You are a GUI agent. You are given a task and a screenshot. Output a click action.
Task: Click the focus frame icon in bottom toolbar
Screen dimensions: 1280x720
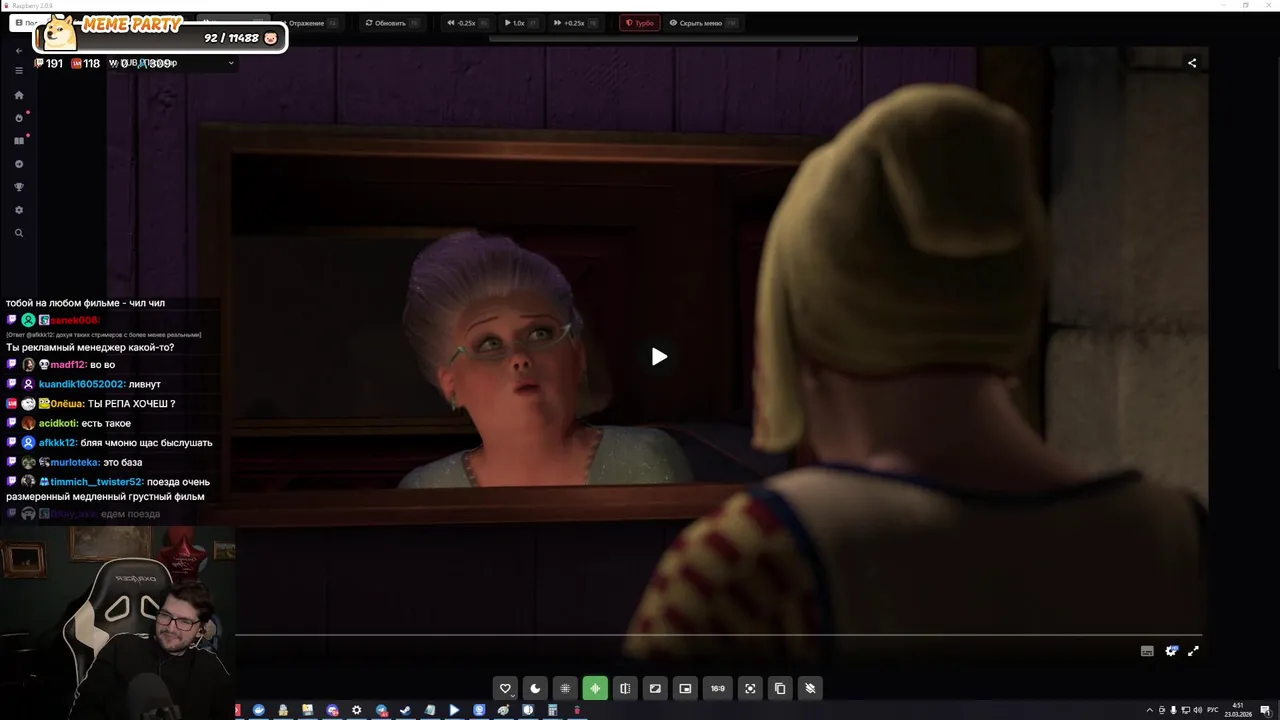coord(750,688)
